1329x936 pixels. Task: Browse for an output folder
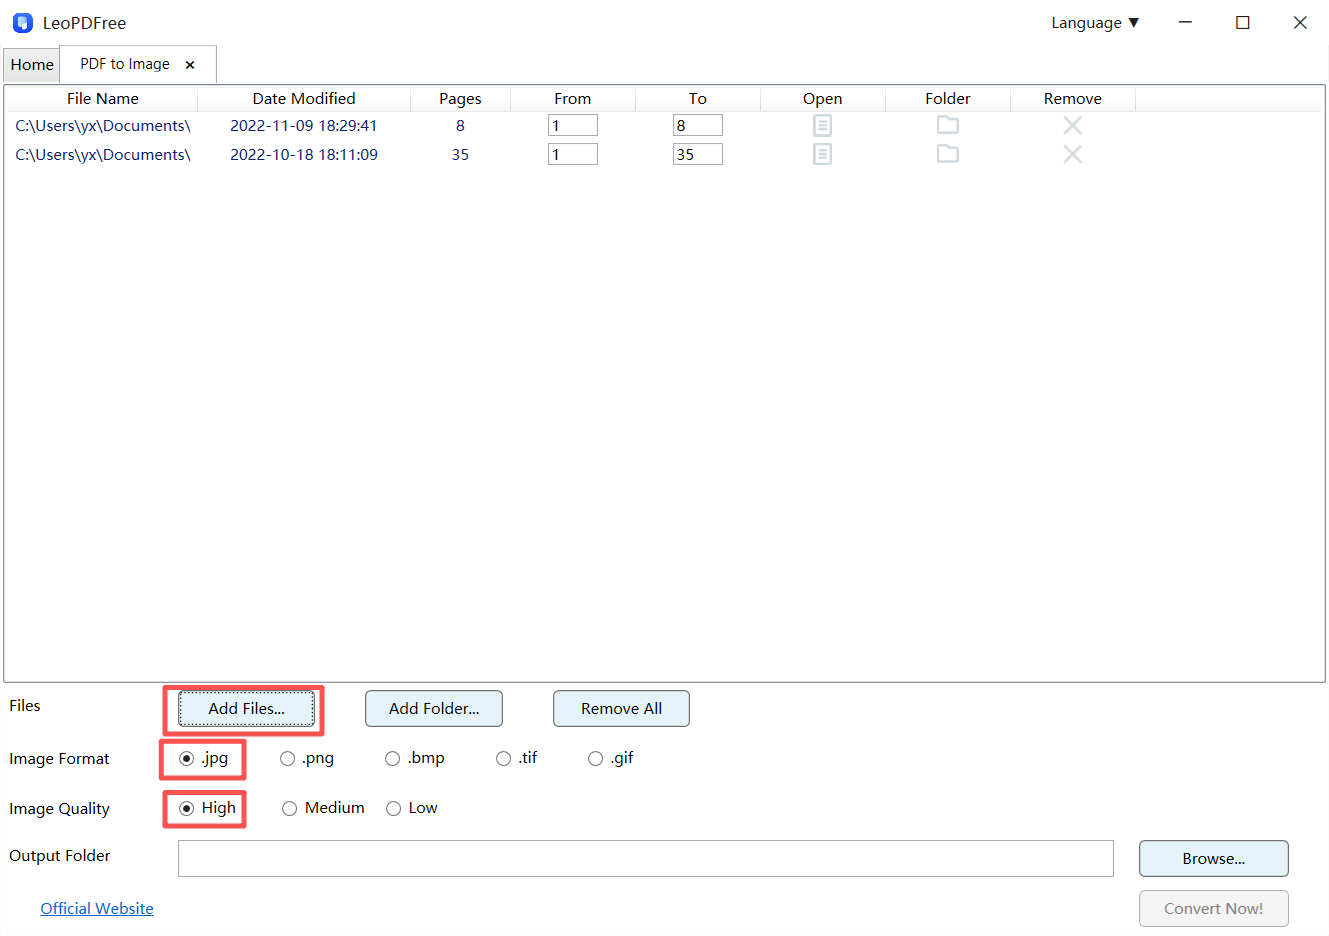tap(1213, 858)
